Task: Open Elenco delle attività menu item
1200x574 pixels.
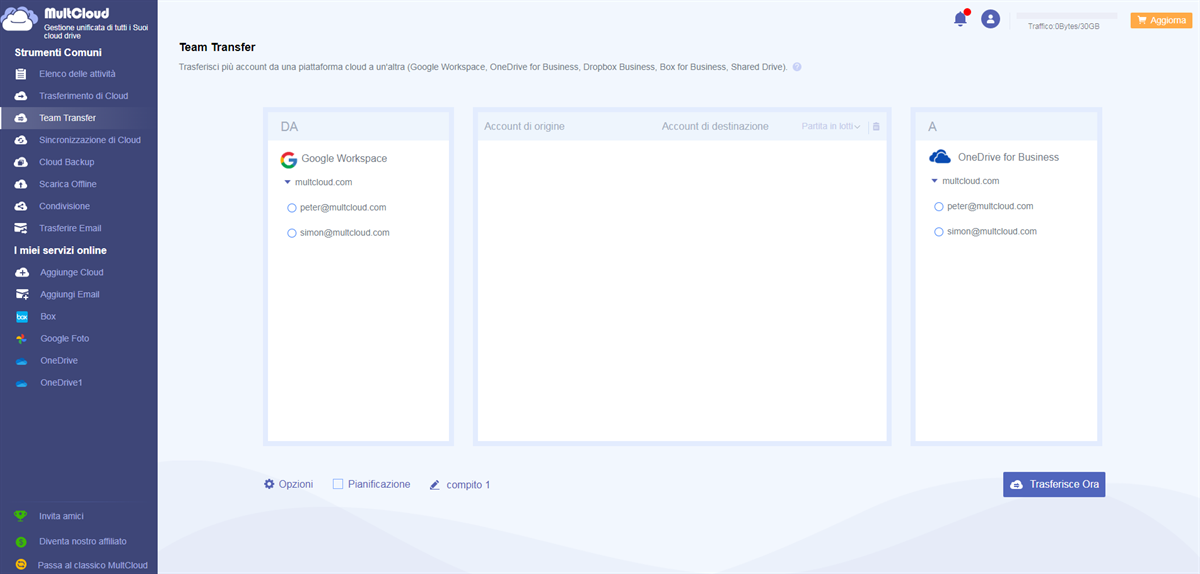Action: pos(78,74)
